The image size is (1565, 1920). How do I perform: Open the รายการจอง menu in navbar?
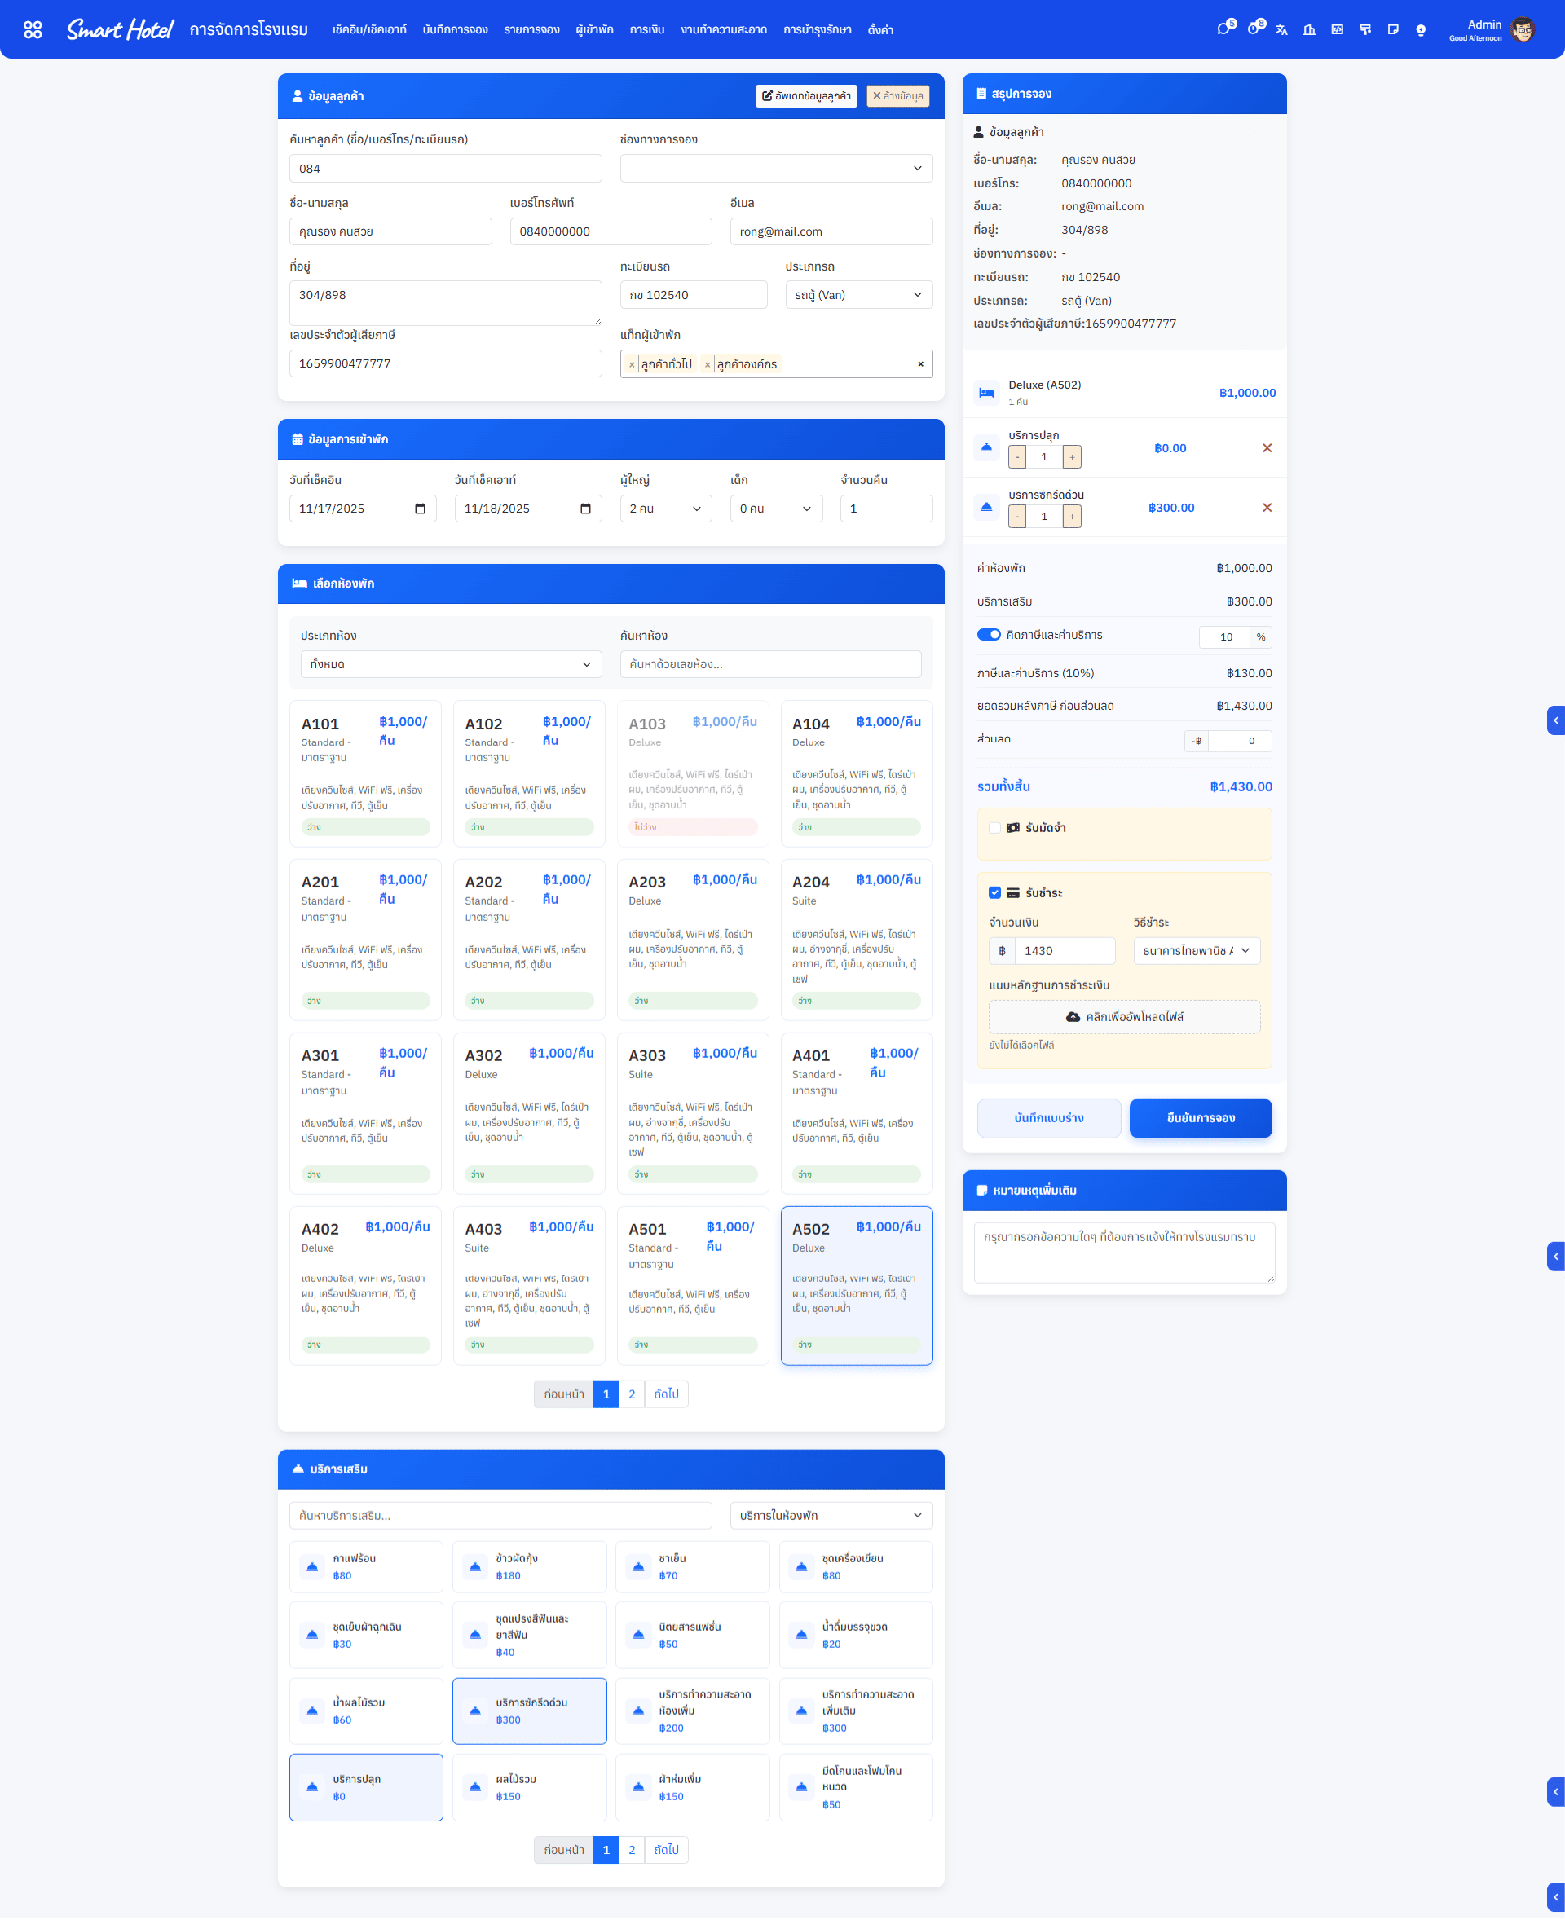[x=531, y=30]
